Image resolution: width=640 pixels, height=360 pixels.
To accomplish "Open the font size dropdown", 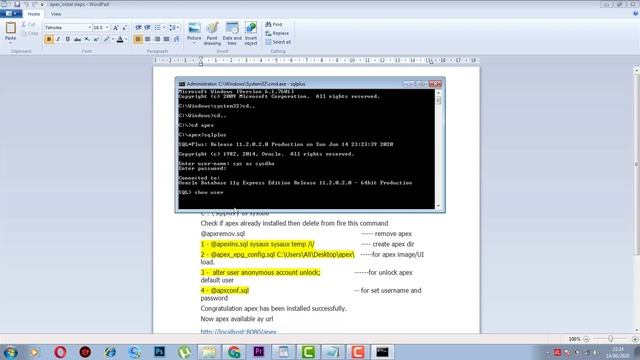I will (x=107, y=28).
